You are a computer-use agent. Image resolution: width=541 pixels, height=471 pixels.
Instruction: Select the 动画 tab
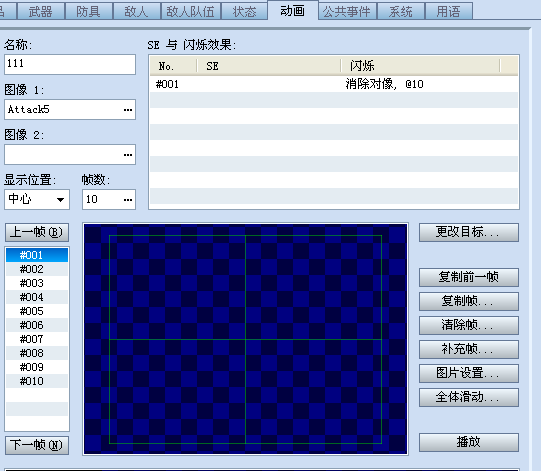tap(293, 11)
